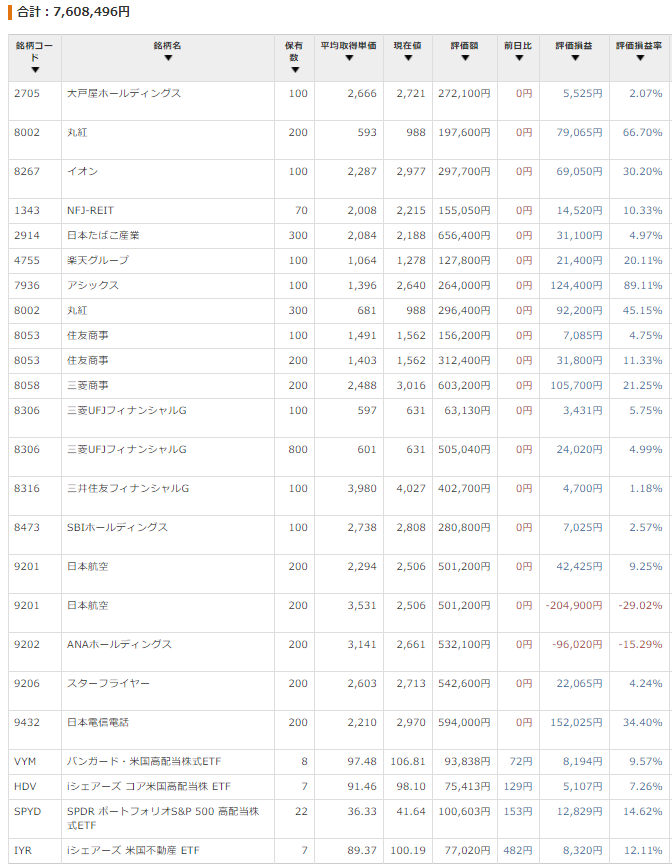The height and width of the screenshot is (865, 672).
Task: Select 三菱UFJフィナンシャルG 100-share row name
Action: pos(126,410)
